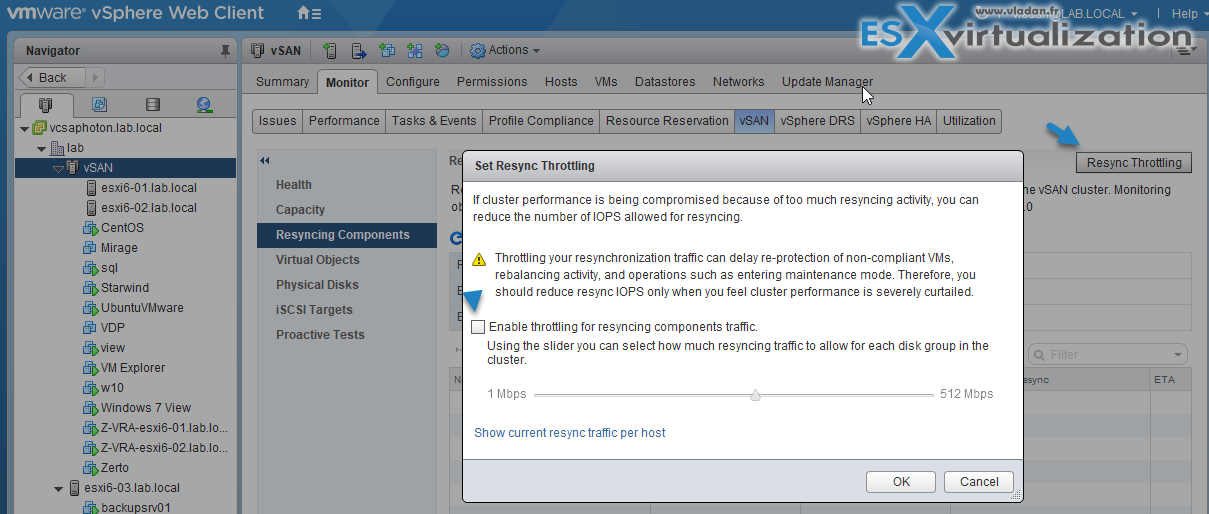Open the Permissions tab

492,82
